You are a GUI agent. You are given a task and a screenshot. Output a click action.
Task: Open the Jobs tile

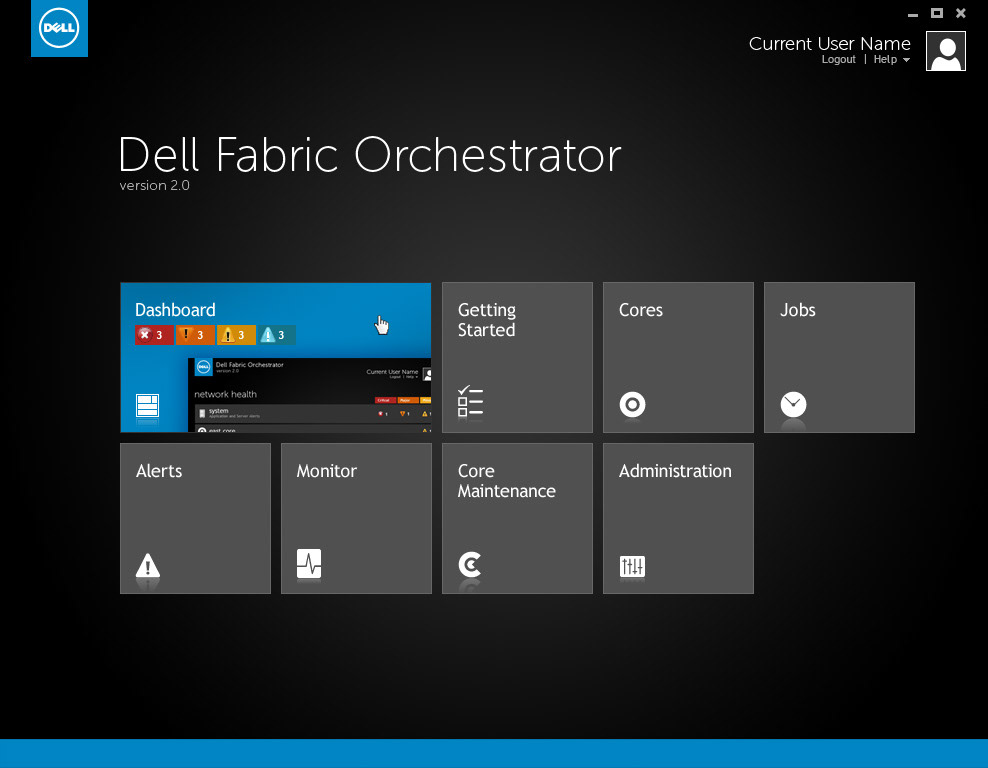point(839,357)
